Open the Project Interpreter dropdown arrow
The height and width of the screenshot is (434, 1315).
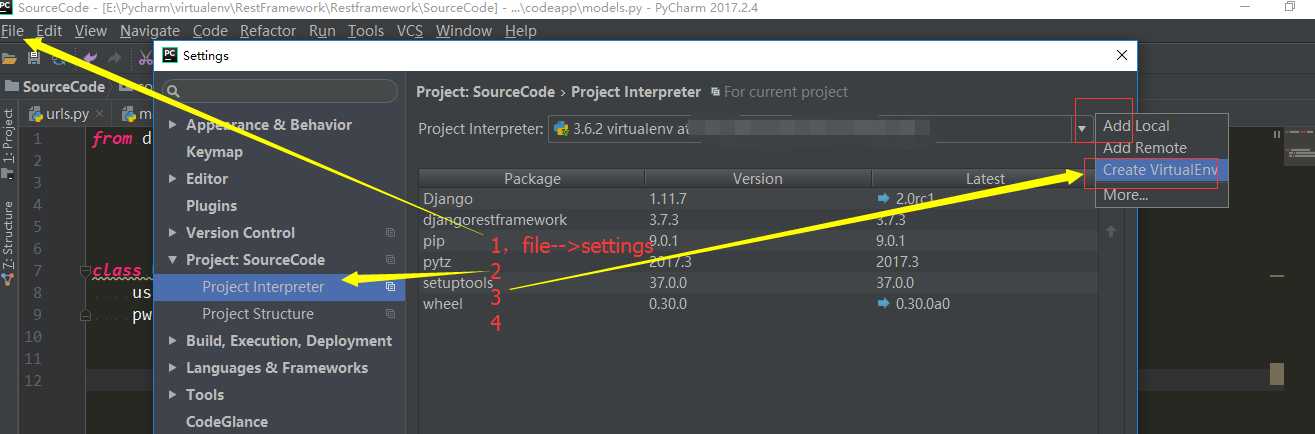coord(1082,128)
